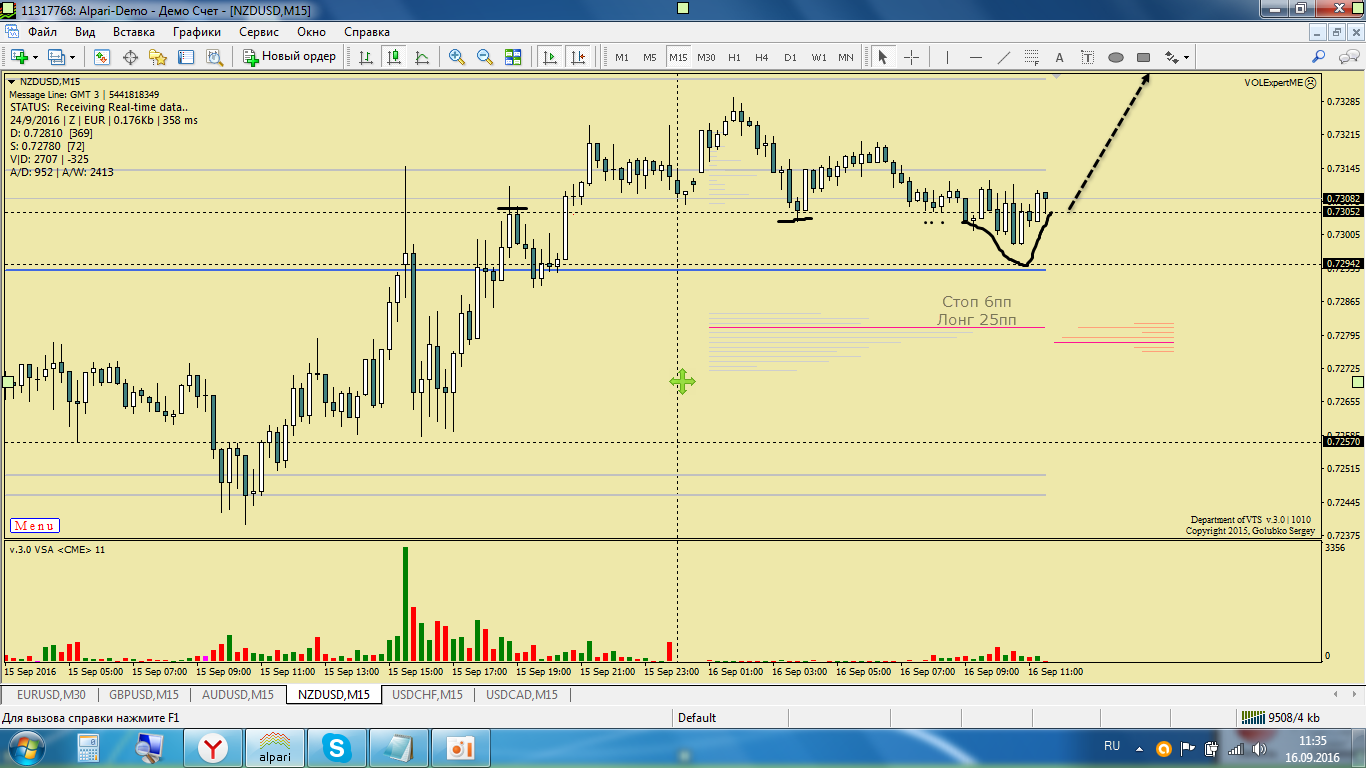Click the Новый ордер button

coord(290,57)
